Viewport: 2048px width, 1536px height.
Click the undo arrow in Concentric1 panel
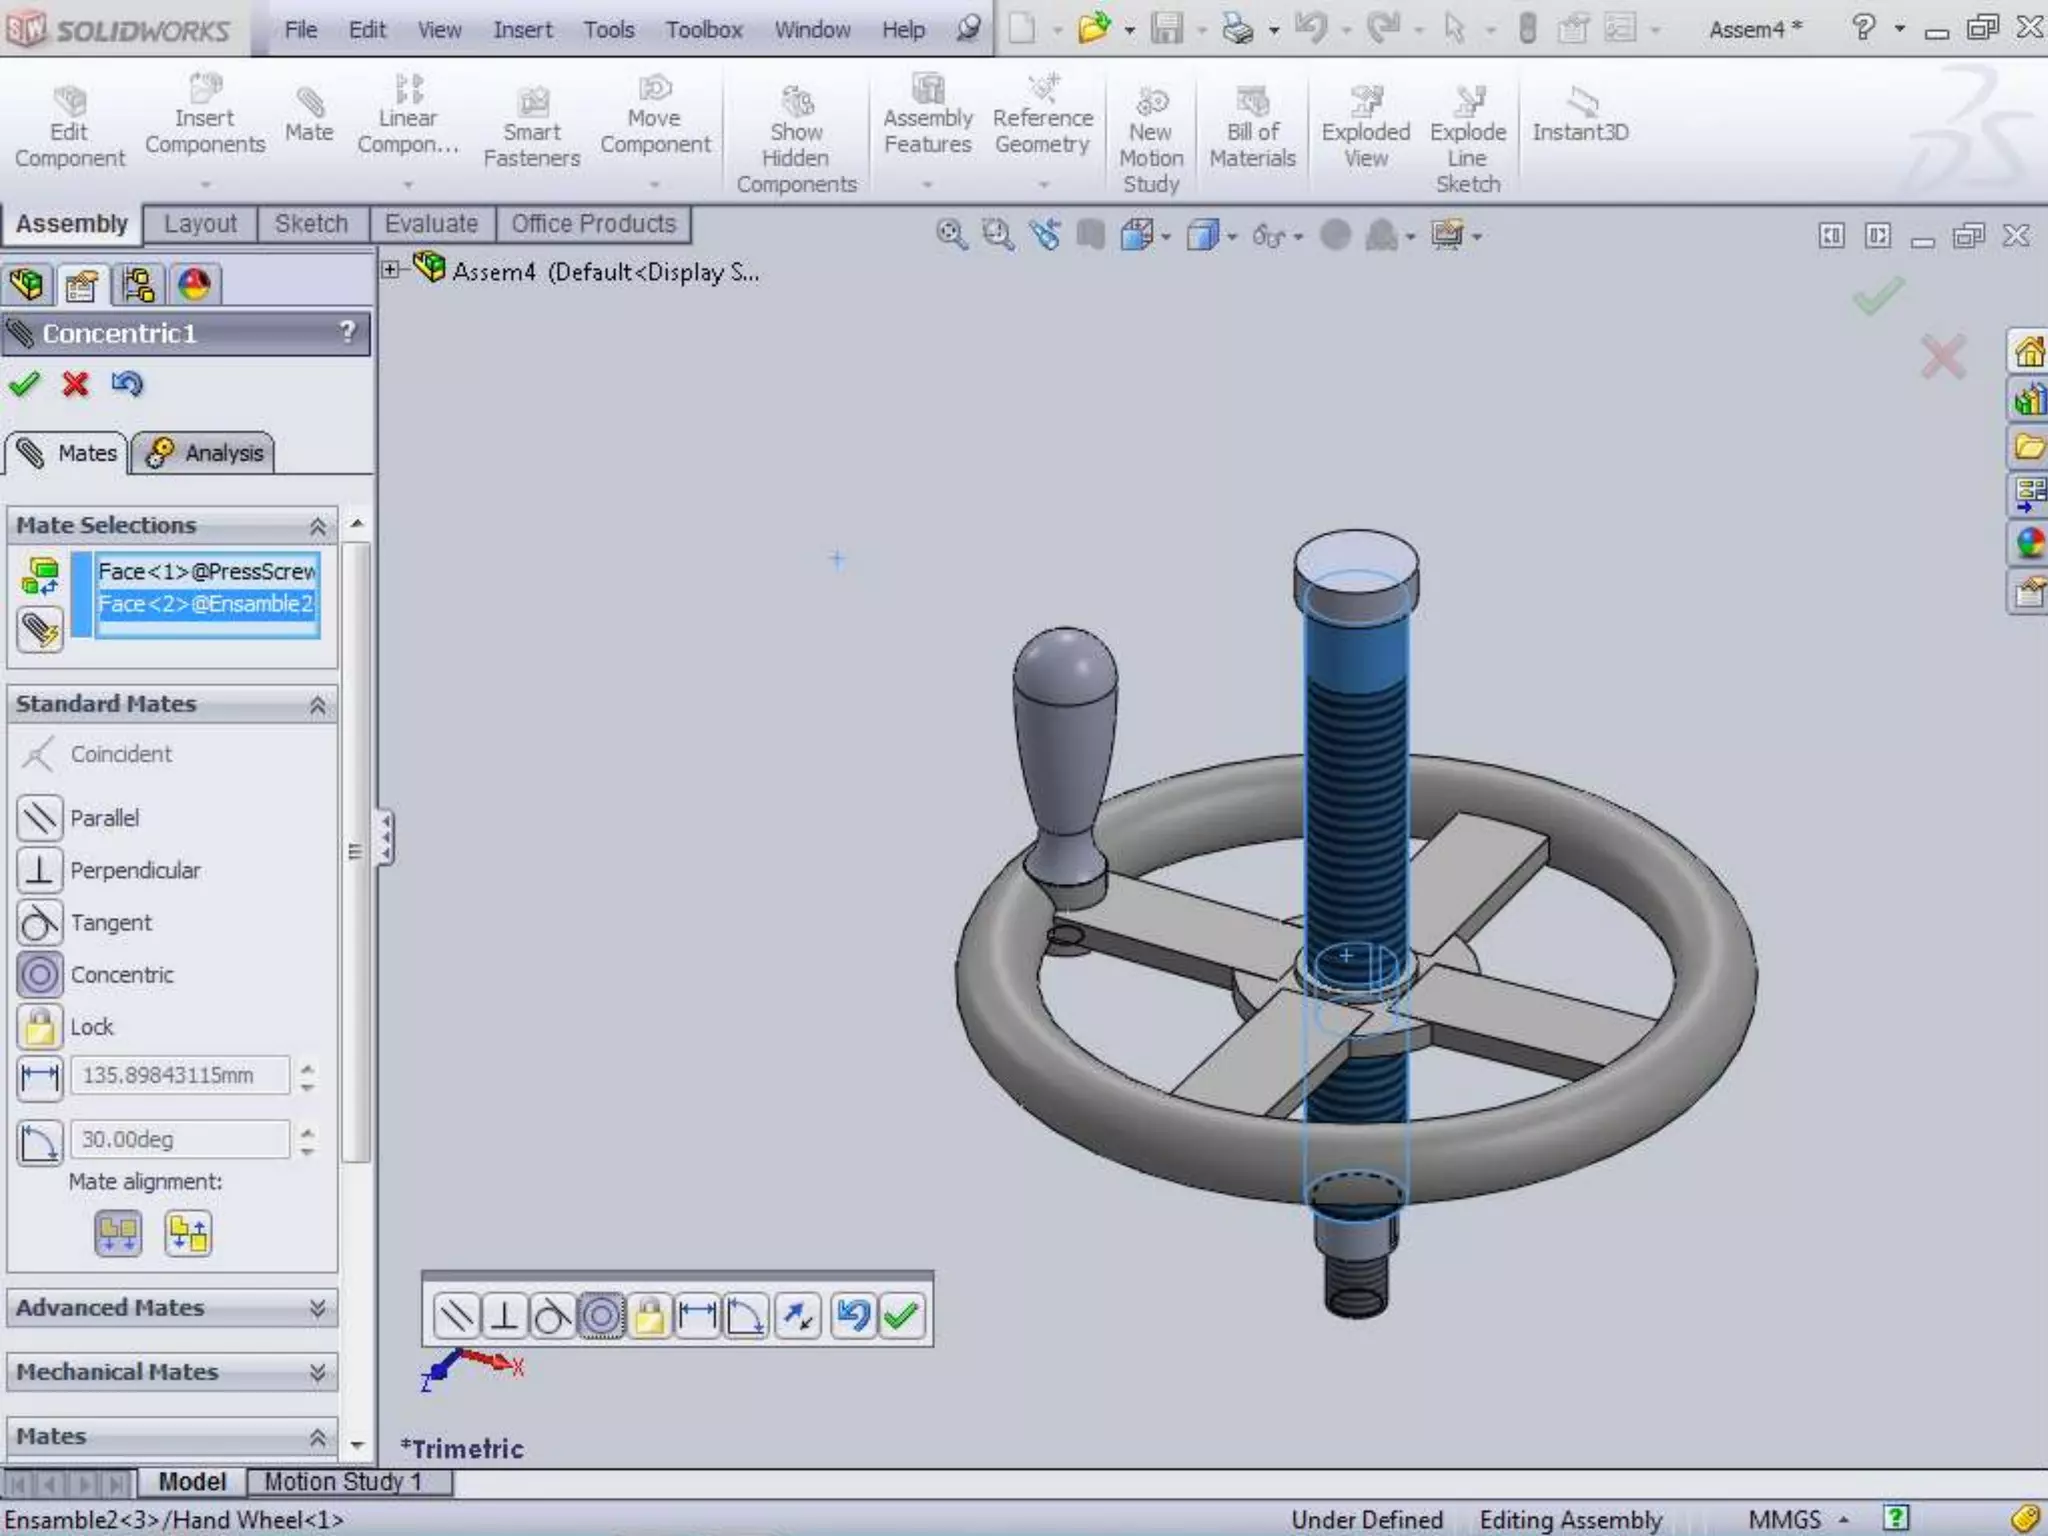pyautogui.click(x=127, y=384)
